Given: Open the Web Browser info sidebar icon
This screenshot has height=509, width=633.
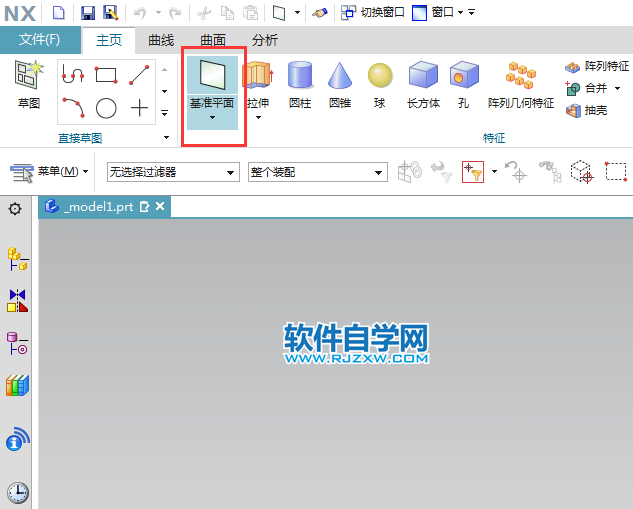Looking at the screenshot, I should point(18,439).
